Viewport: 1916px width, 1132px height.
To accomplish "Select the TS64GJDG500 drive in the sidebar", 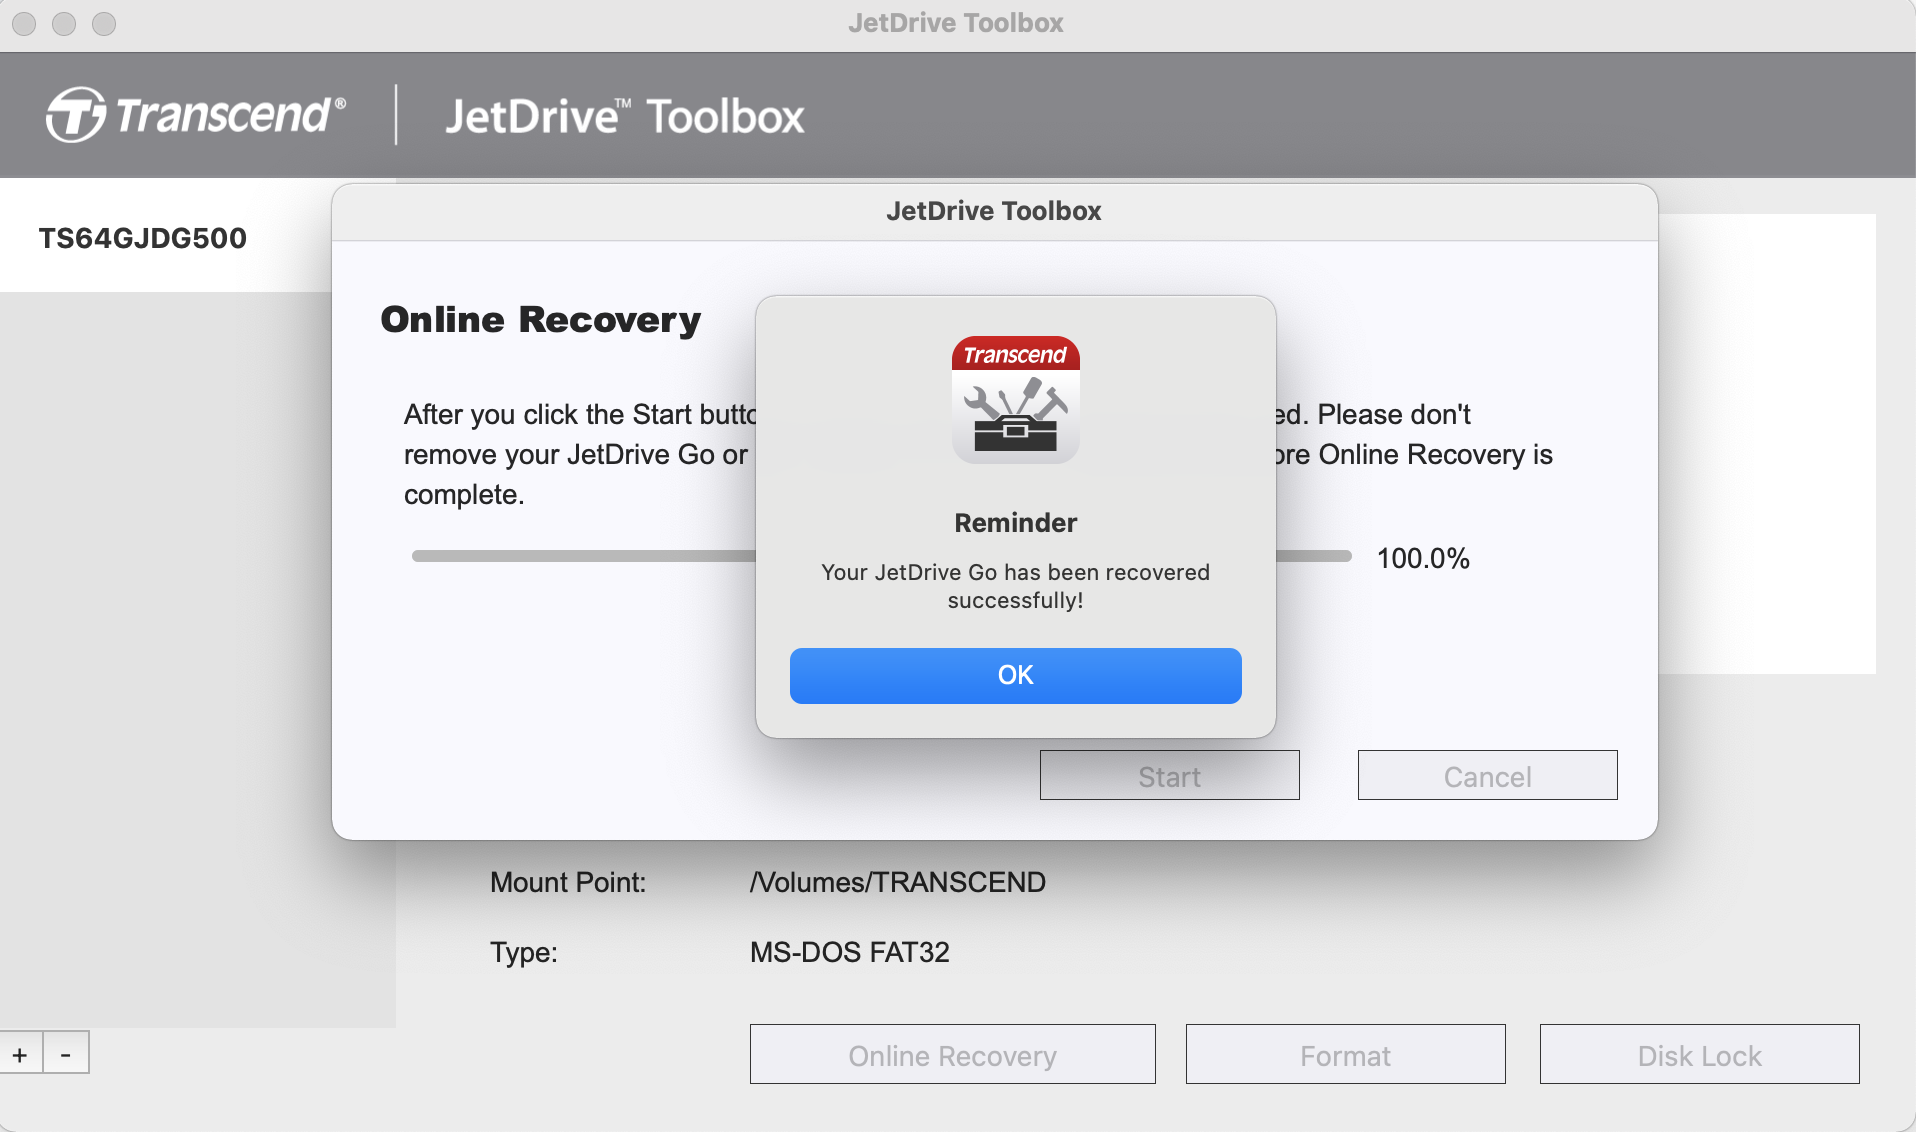I will 165,238.
